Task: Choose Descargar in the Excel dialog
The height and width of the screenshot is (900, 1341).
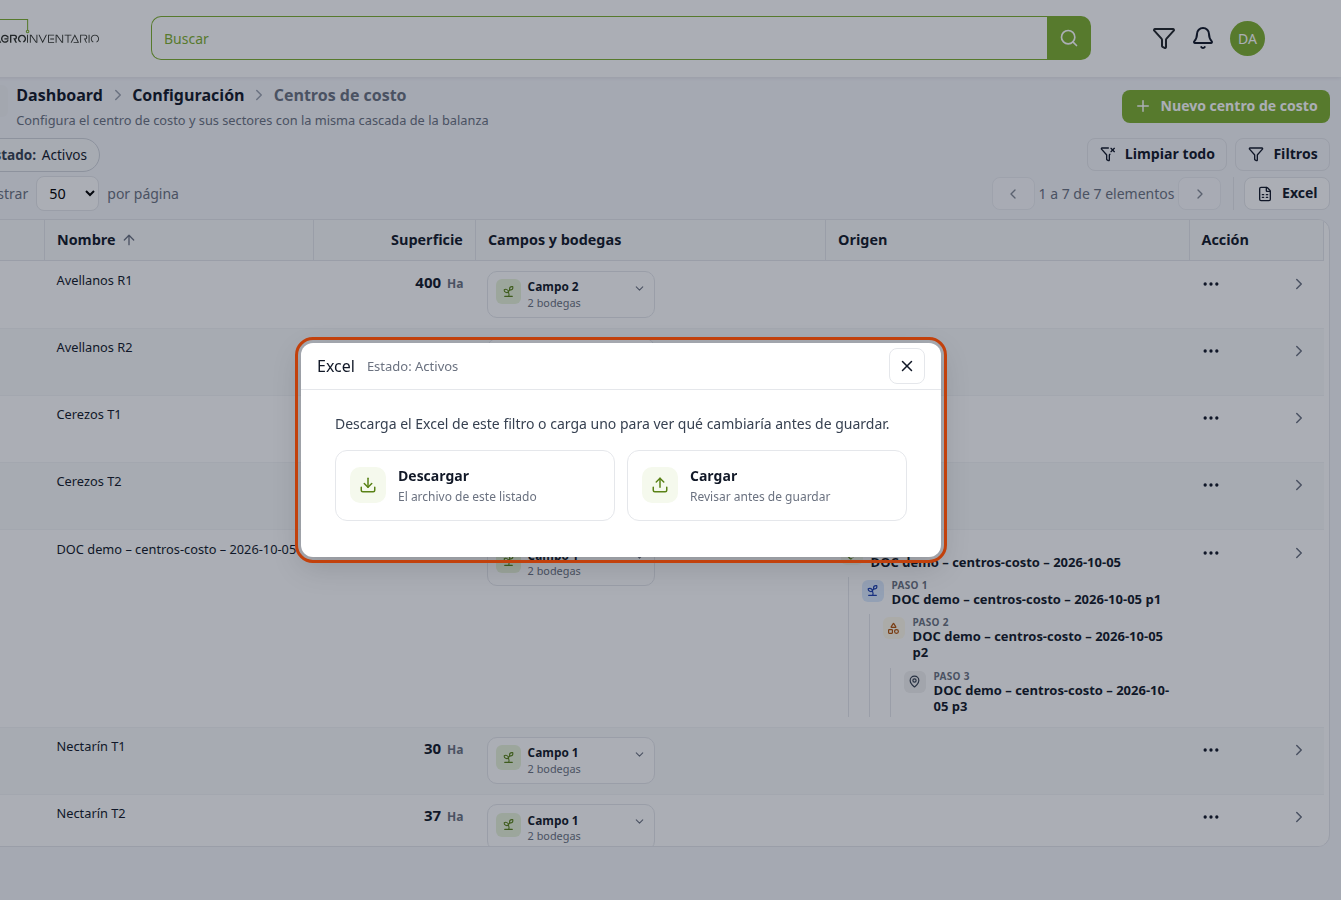Action: (x=475, y=485)
